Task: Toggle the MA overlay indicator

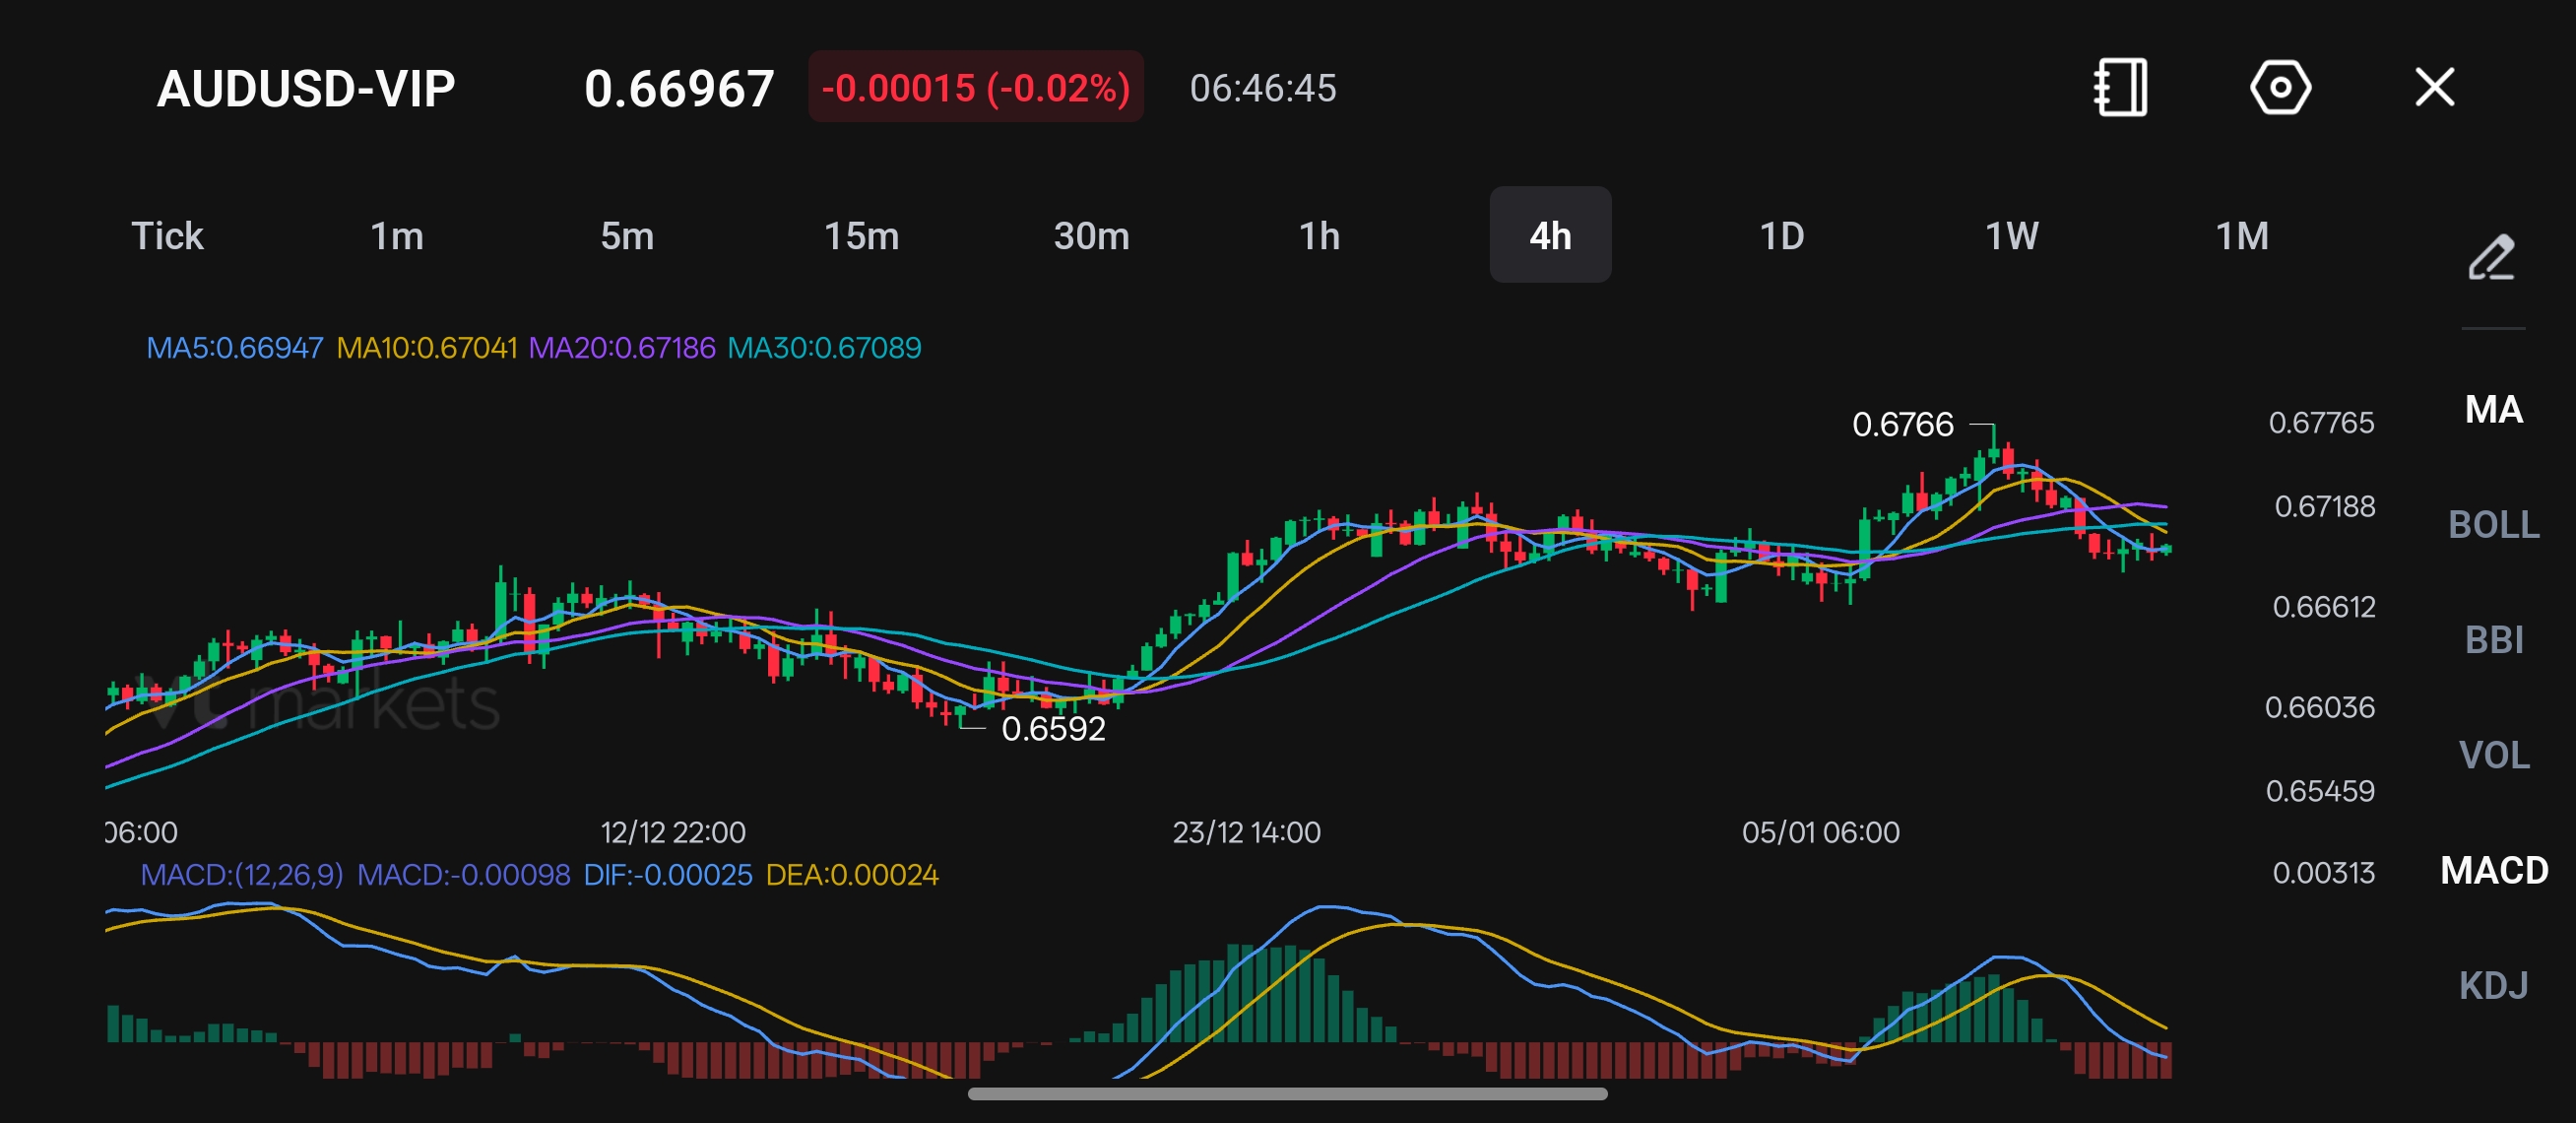Action: click(2493, 410)
